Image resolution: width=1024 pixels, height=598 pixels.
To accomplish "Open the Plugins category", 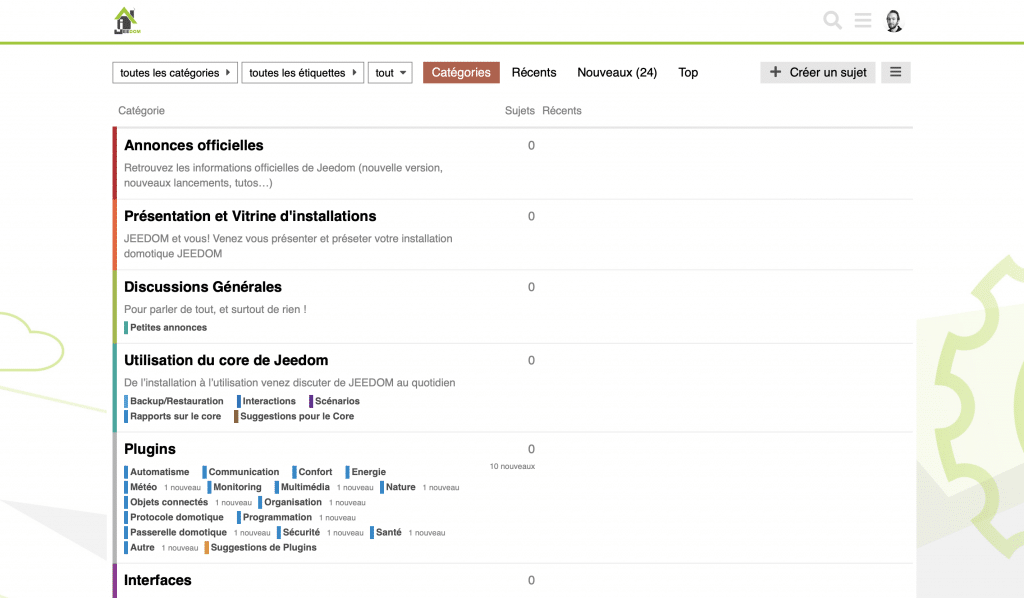I will click(150, 449).
